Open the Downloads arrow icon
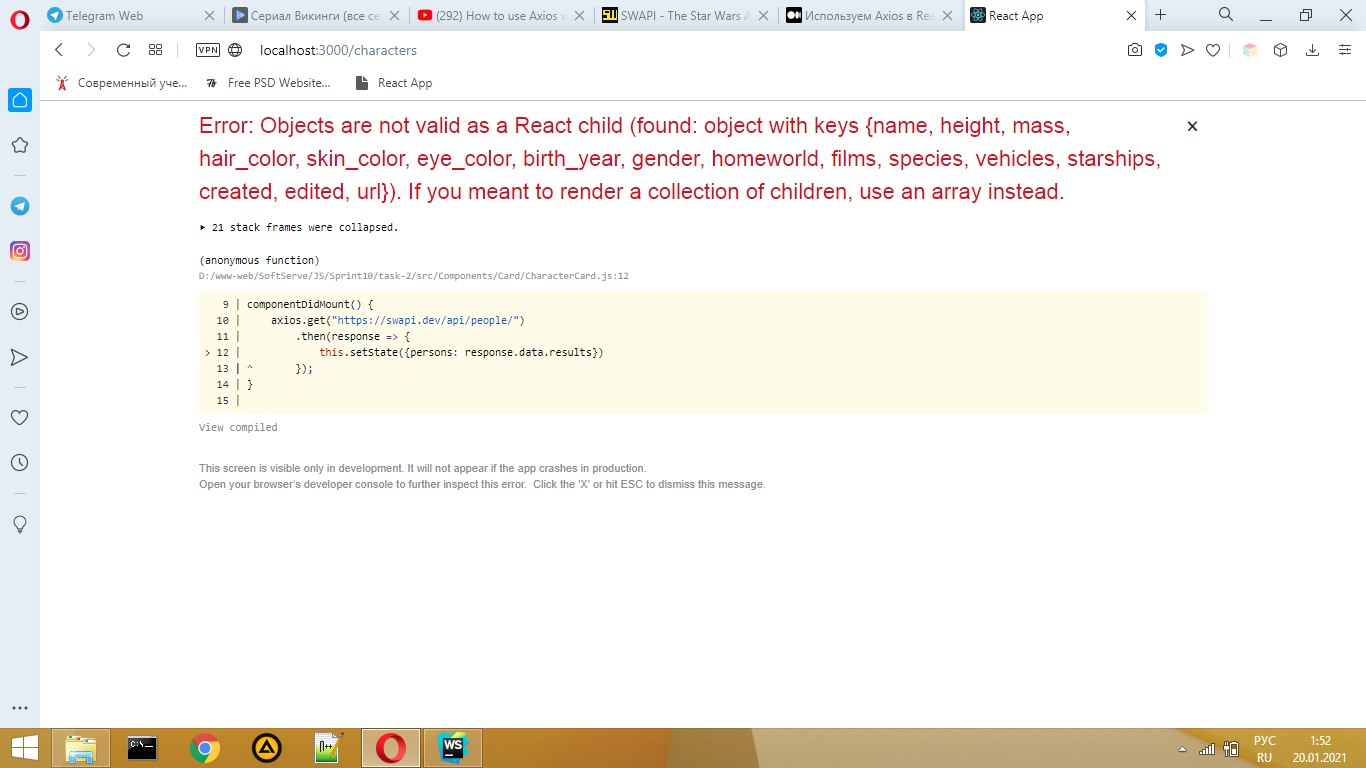 [x=1313, y=50]
